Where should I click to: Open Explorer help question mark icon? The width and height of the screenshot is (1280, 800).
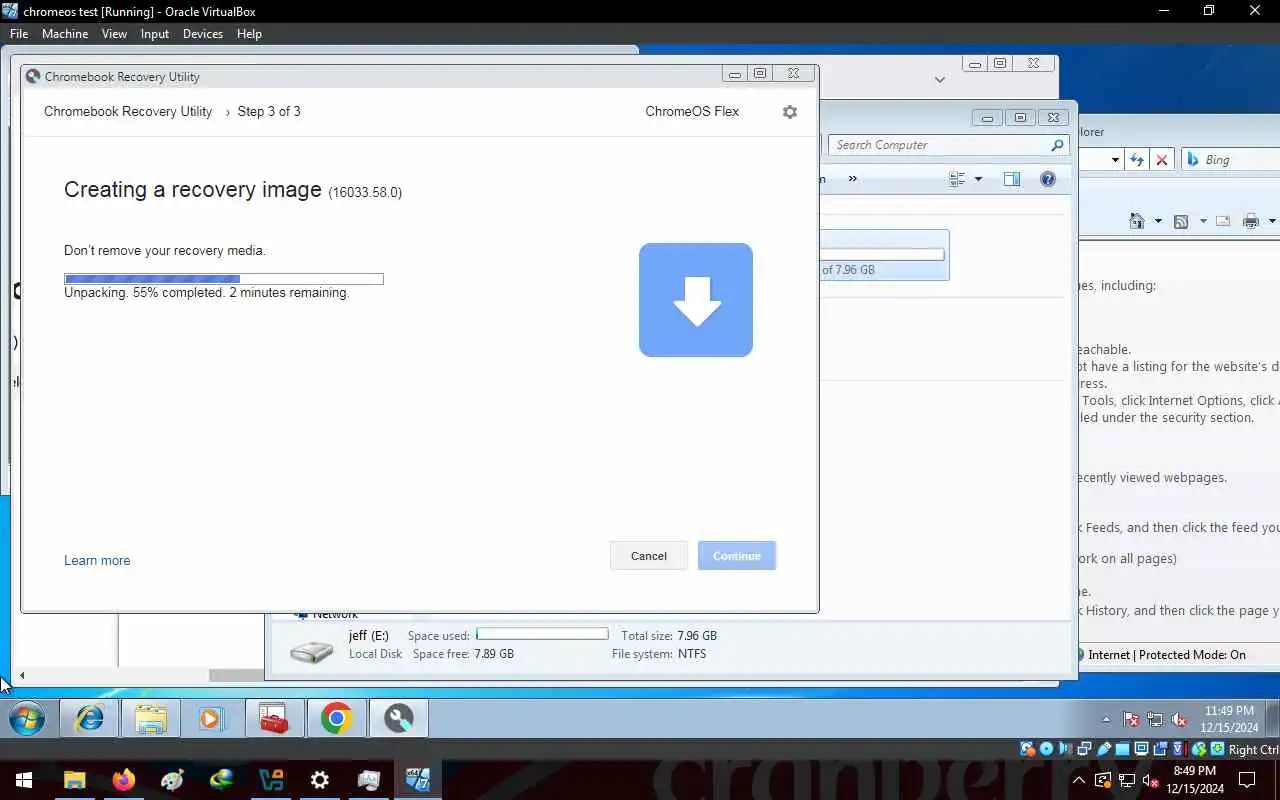click(x=1048, y=179)
